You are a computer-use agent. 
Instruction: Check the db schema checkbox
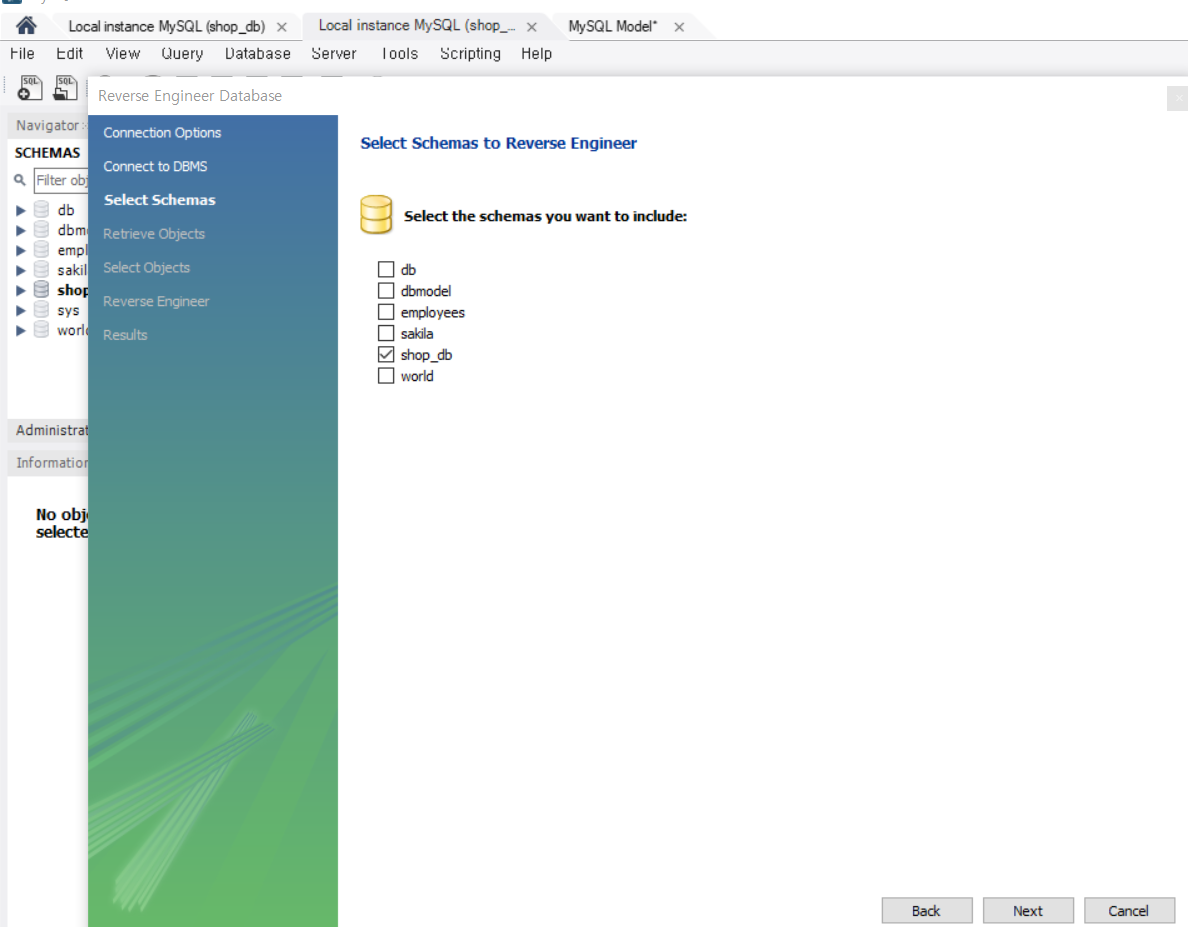[386, 270]
